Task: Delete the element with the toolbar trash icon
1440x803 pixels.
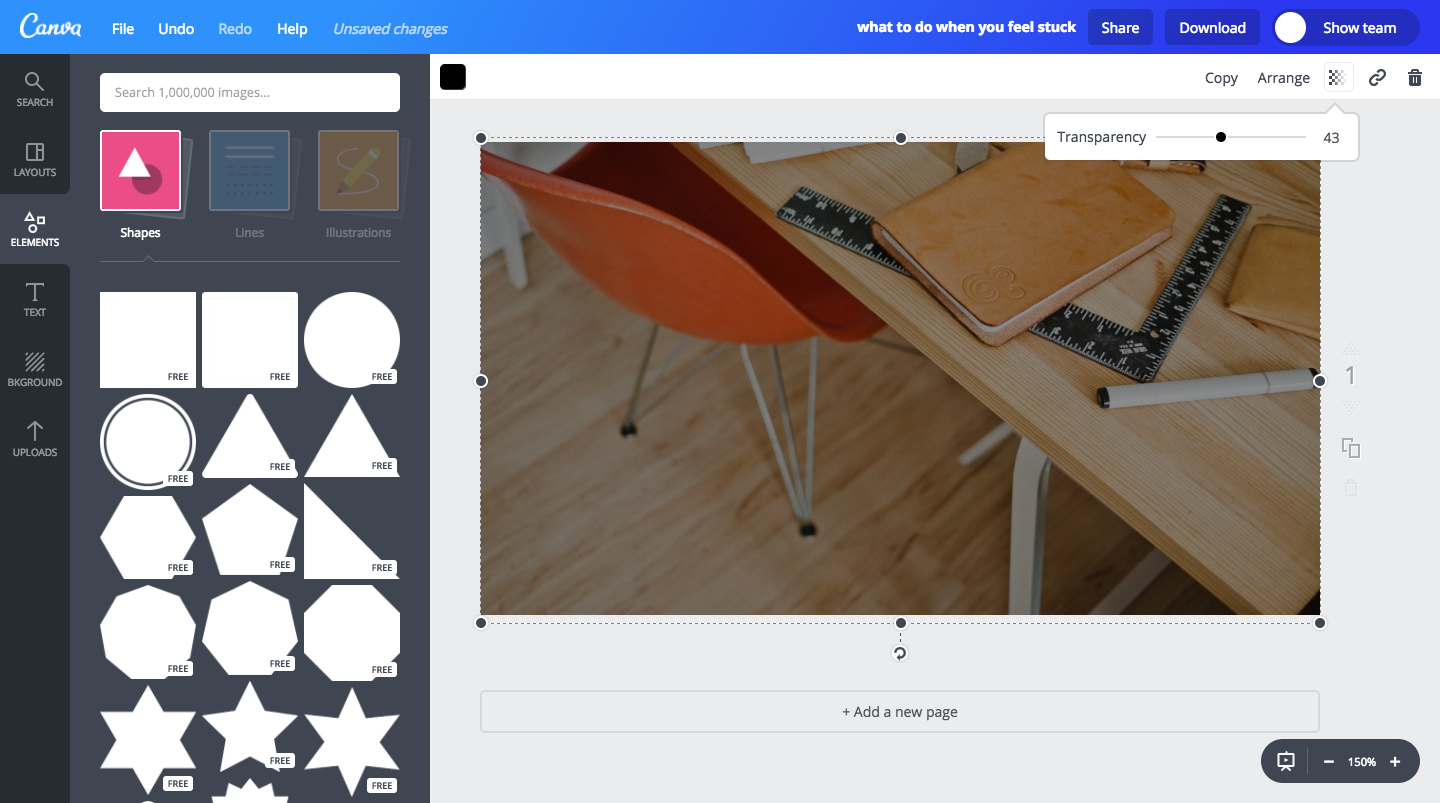Action: pos(1415,77)
